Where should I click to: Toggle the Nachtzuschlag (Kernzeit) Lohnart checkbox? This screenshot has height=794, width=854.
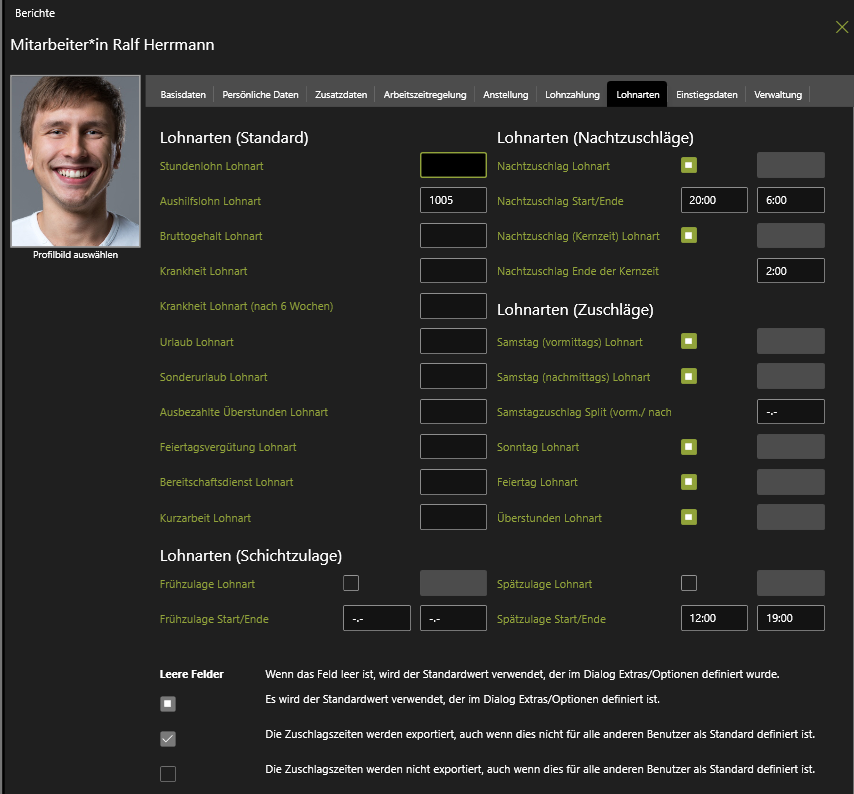pyautogui.click(x=689, y=235)
